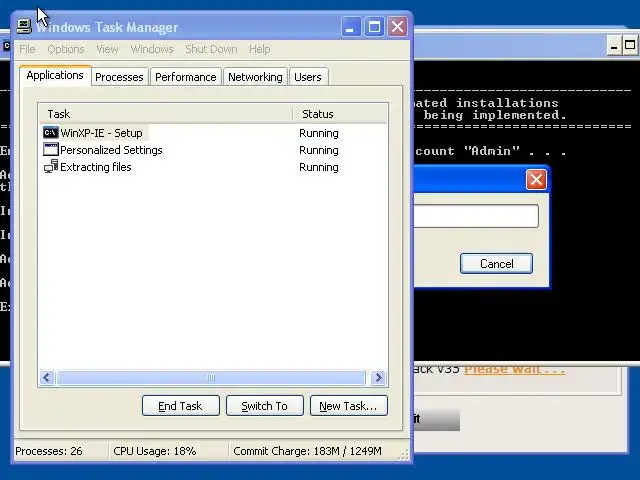Click the task list horizontal scrollbar thumb
Image resolution: width=640 pixels, height=480 pixels.
point(211,378)
